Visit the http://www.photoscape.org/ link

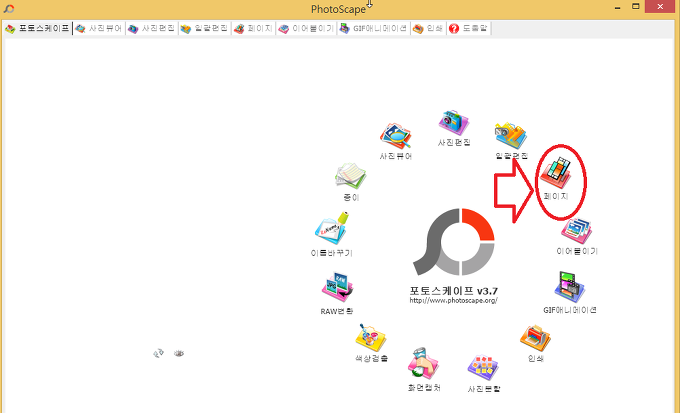pos(453,300)
